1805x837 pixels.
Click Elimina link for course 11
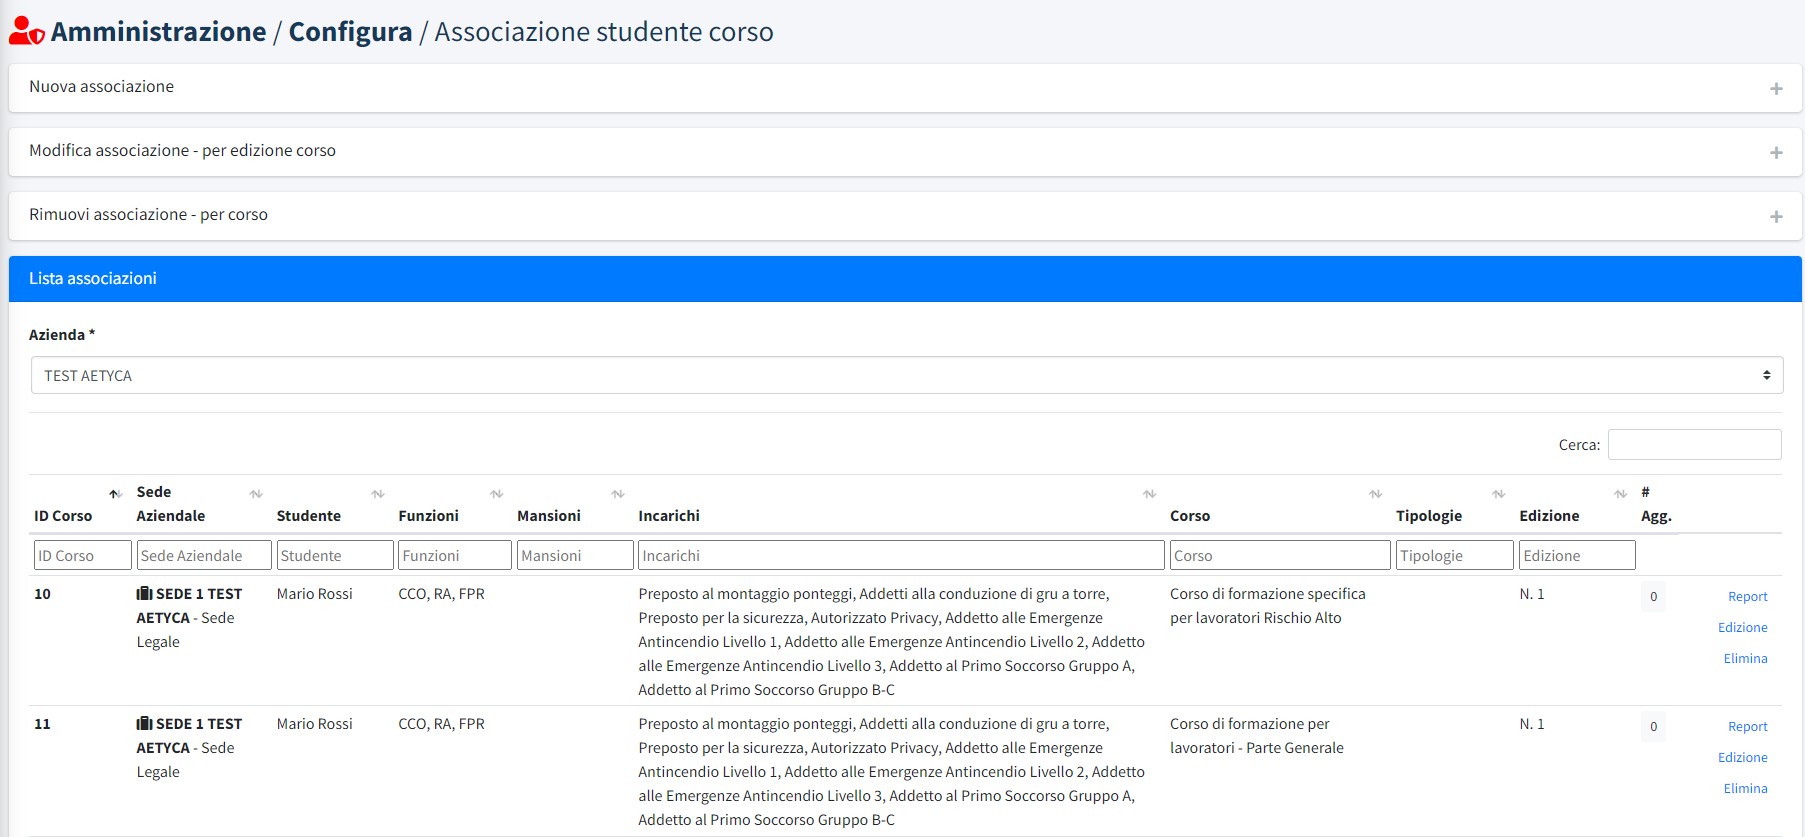point(1745,789)
